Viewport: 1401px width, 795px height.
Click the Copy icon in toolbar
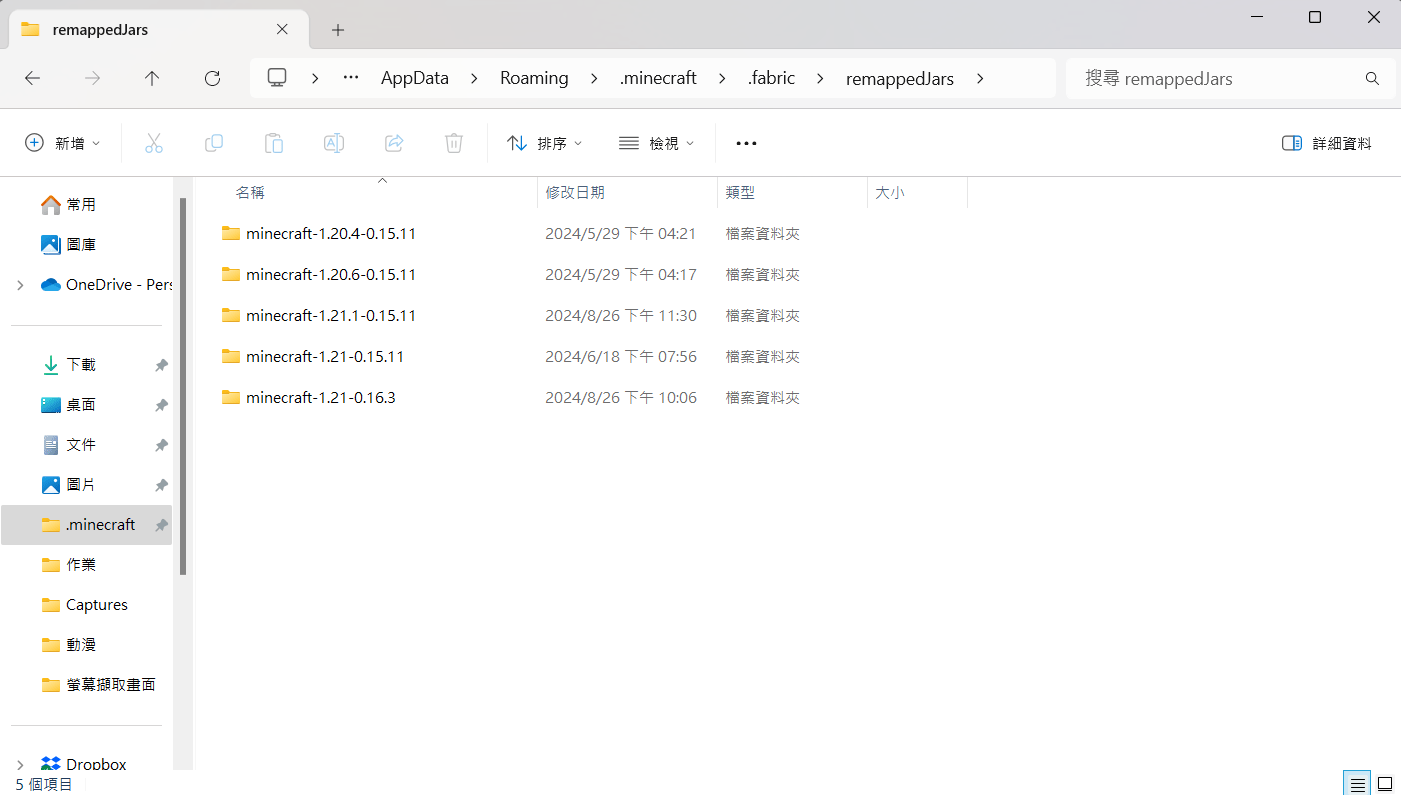(x=213, y=143)
